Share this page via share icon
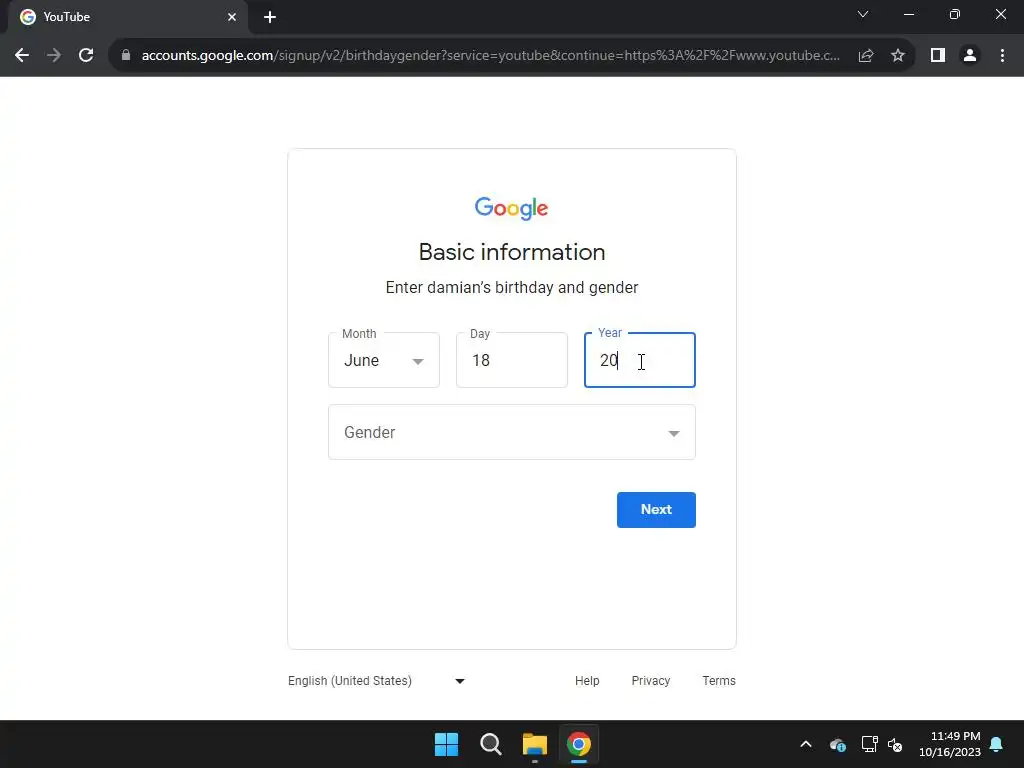The image size is (1024, 768). (x=866, y=56)
